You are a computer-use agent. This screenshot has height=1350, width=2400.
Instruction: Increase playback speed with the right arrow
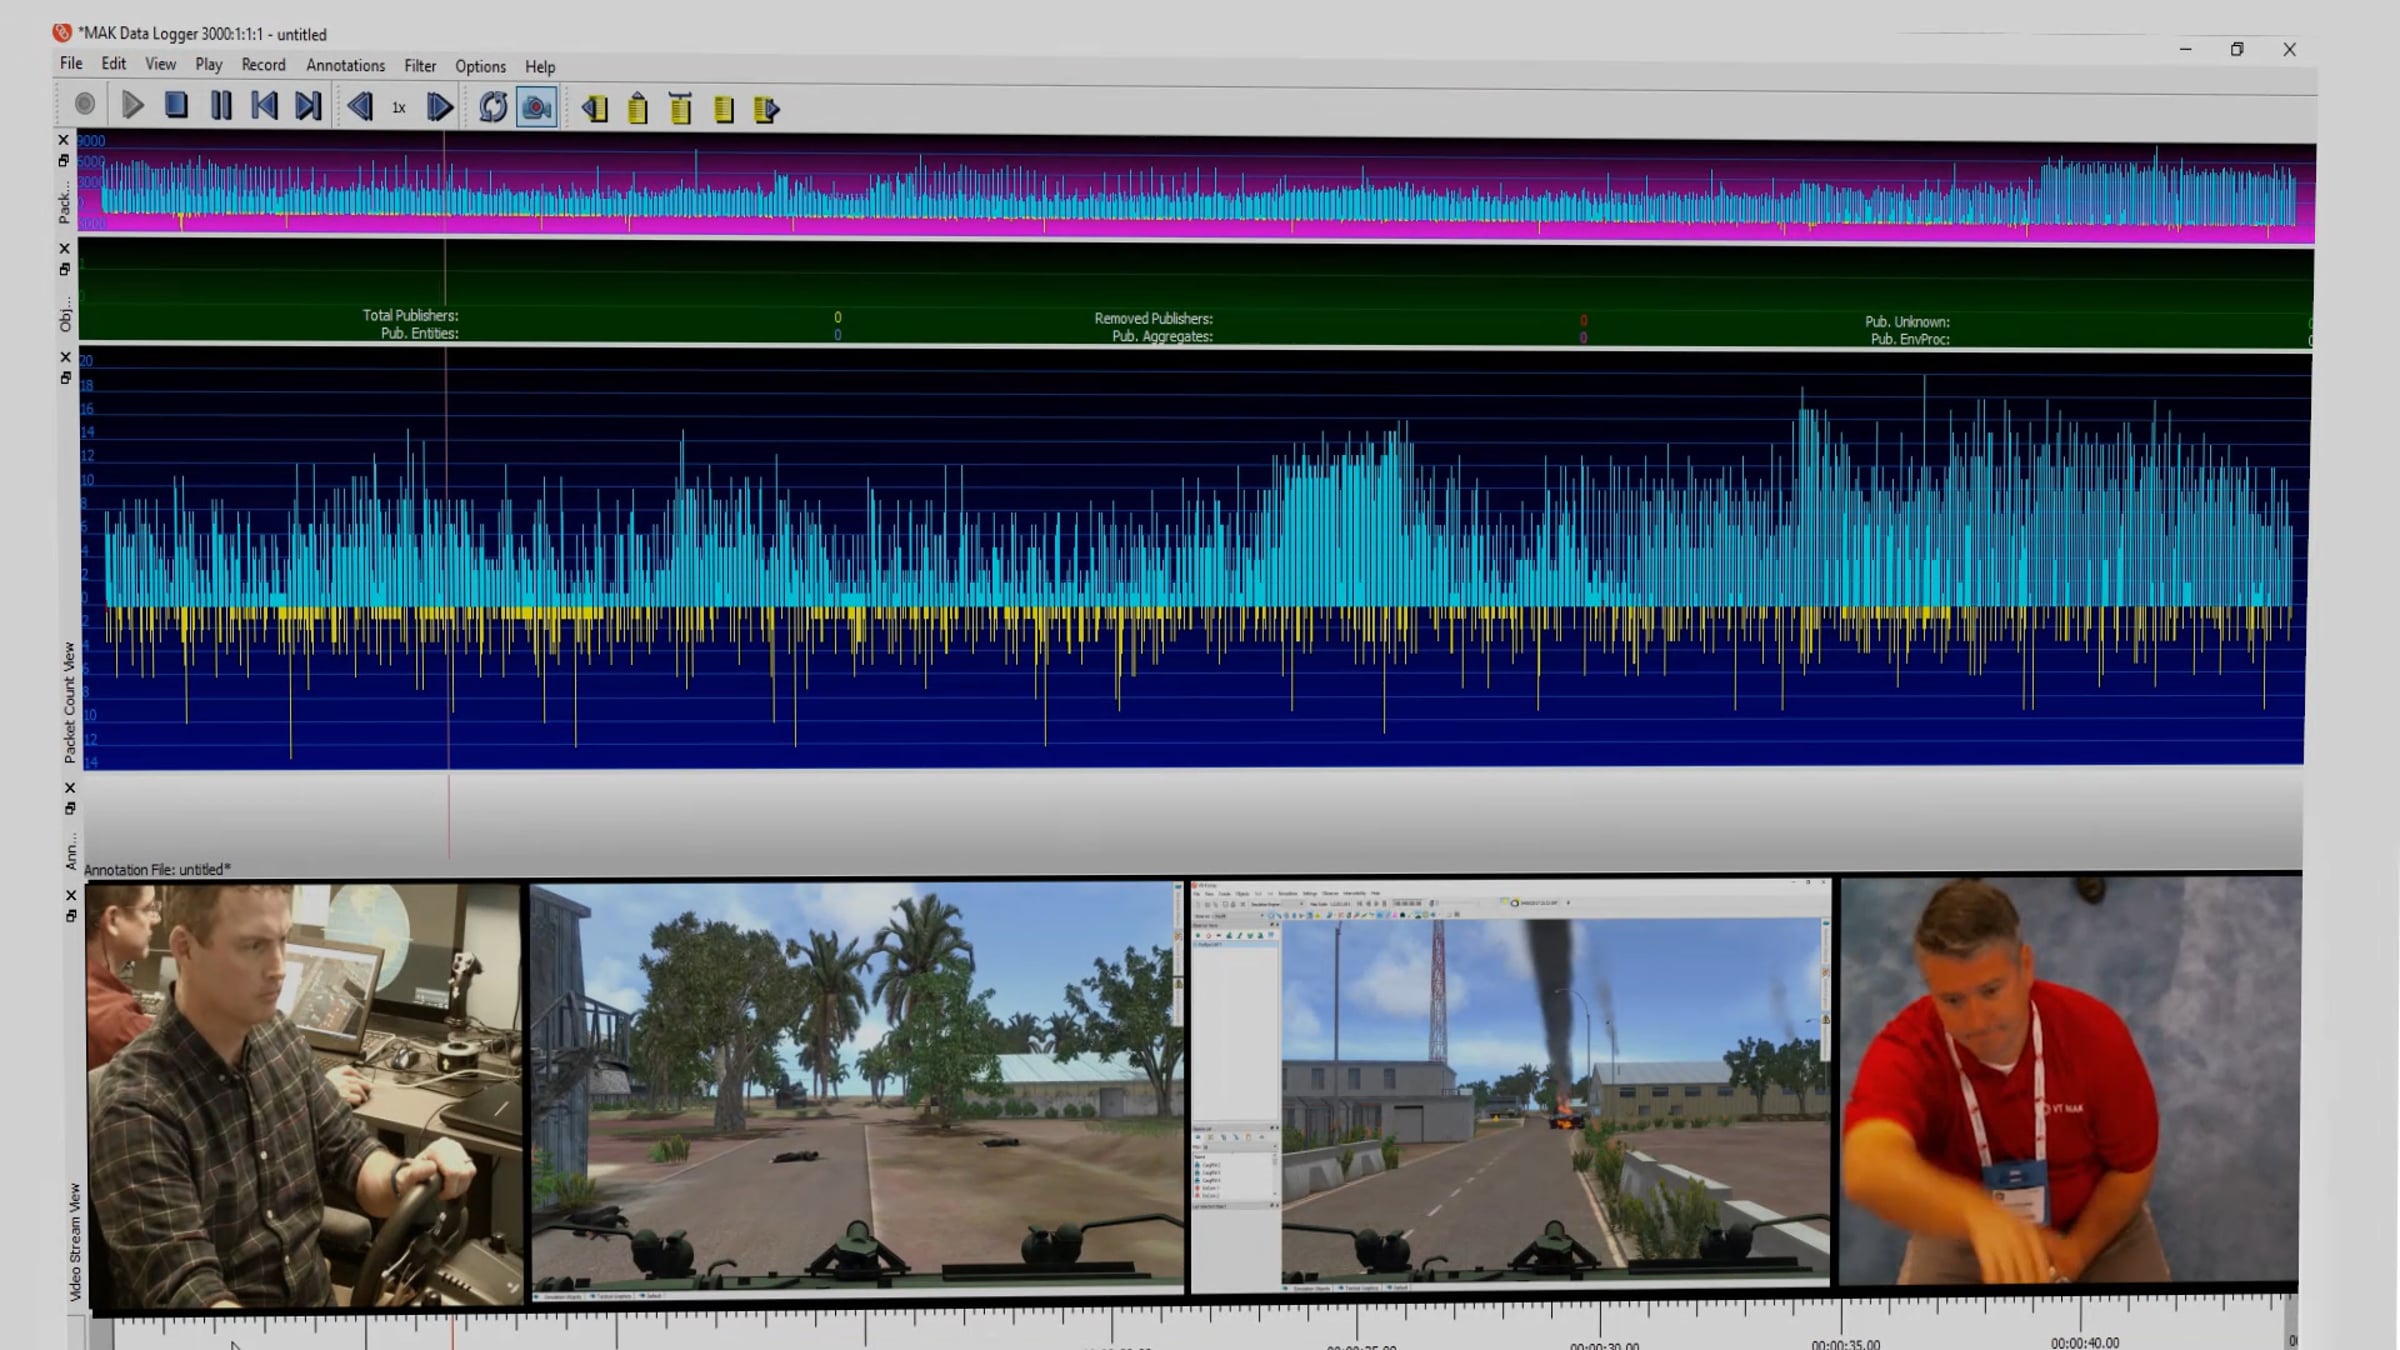pos(439,107)
